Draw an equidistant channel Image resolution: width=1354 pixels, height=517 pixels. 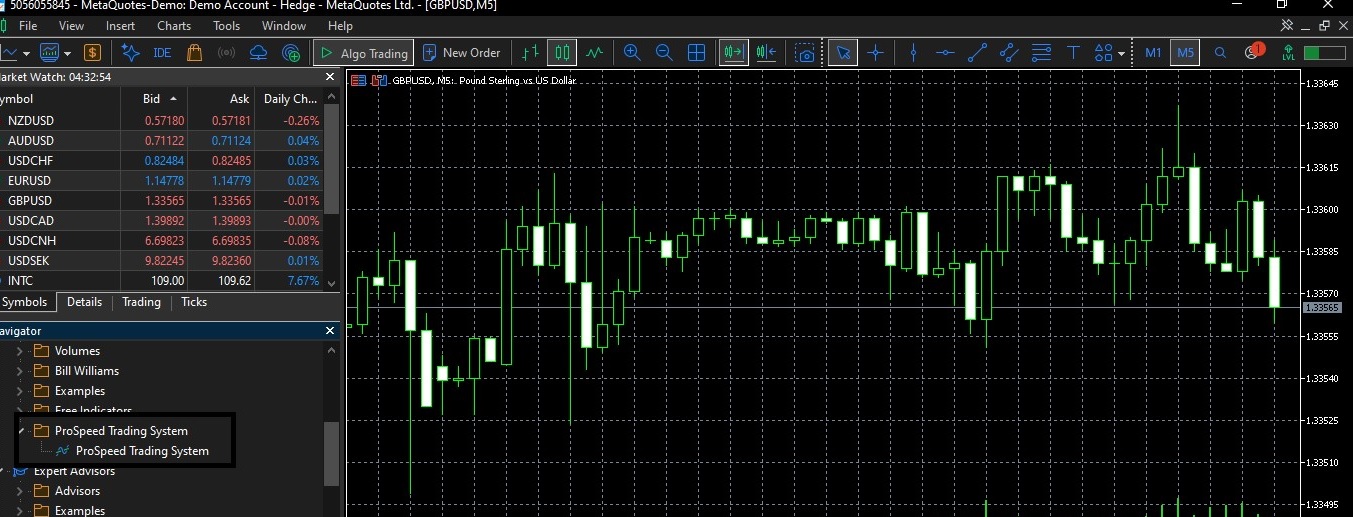pyautogui.click(x=1009, y=53)
